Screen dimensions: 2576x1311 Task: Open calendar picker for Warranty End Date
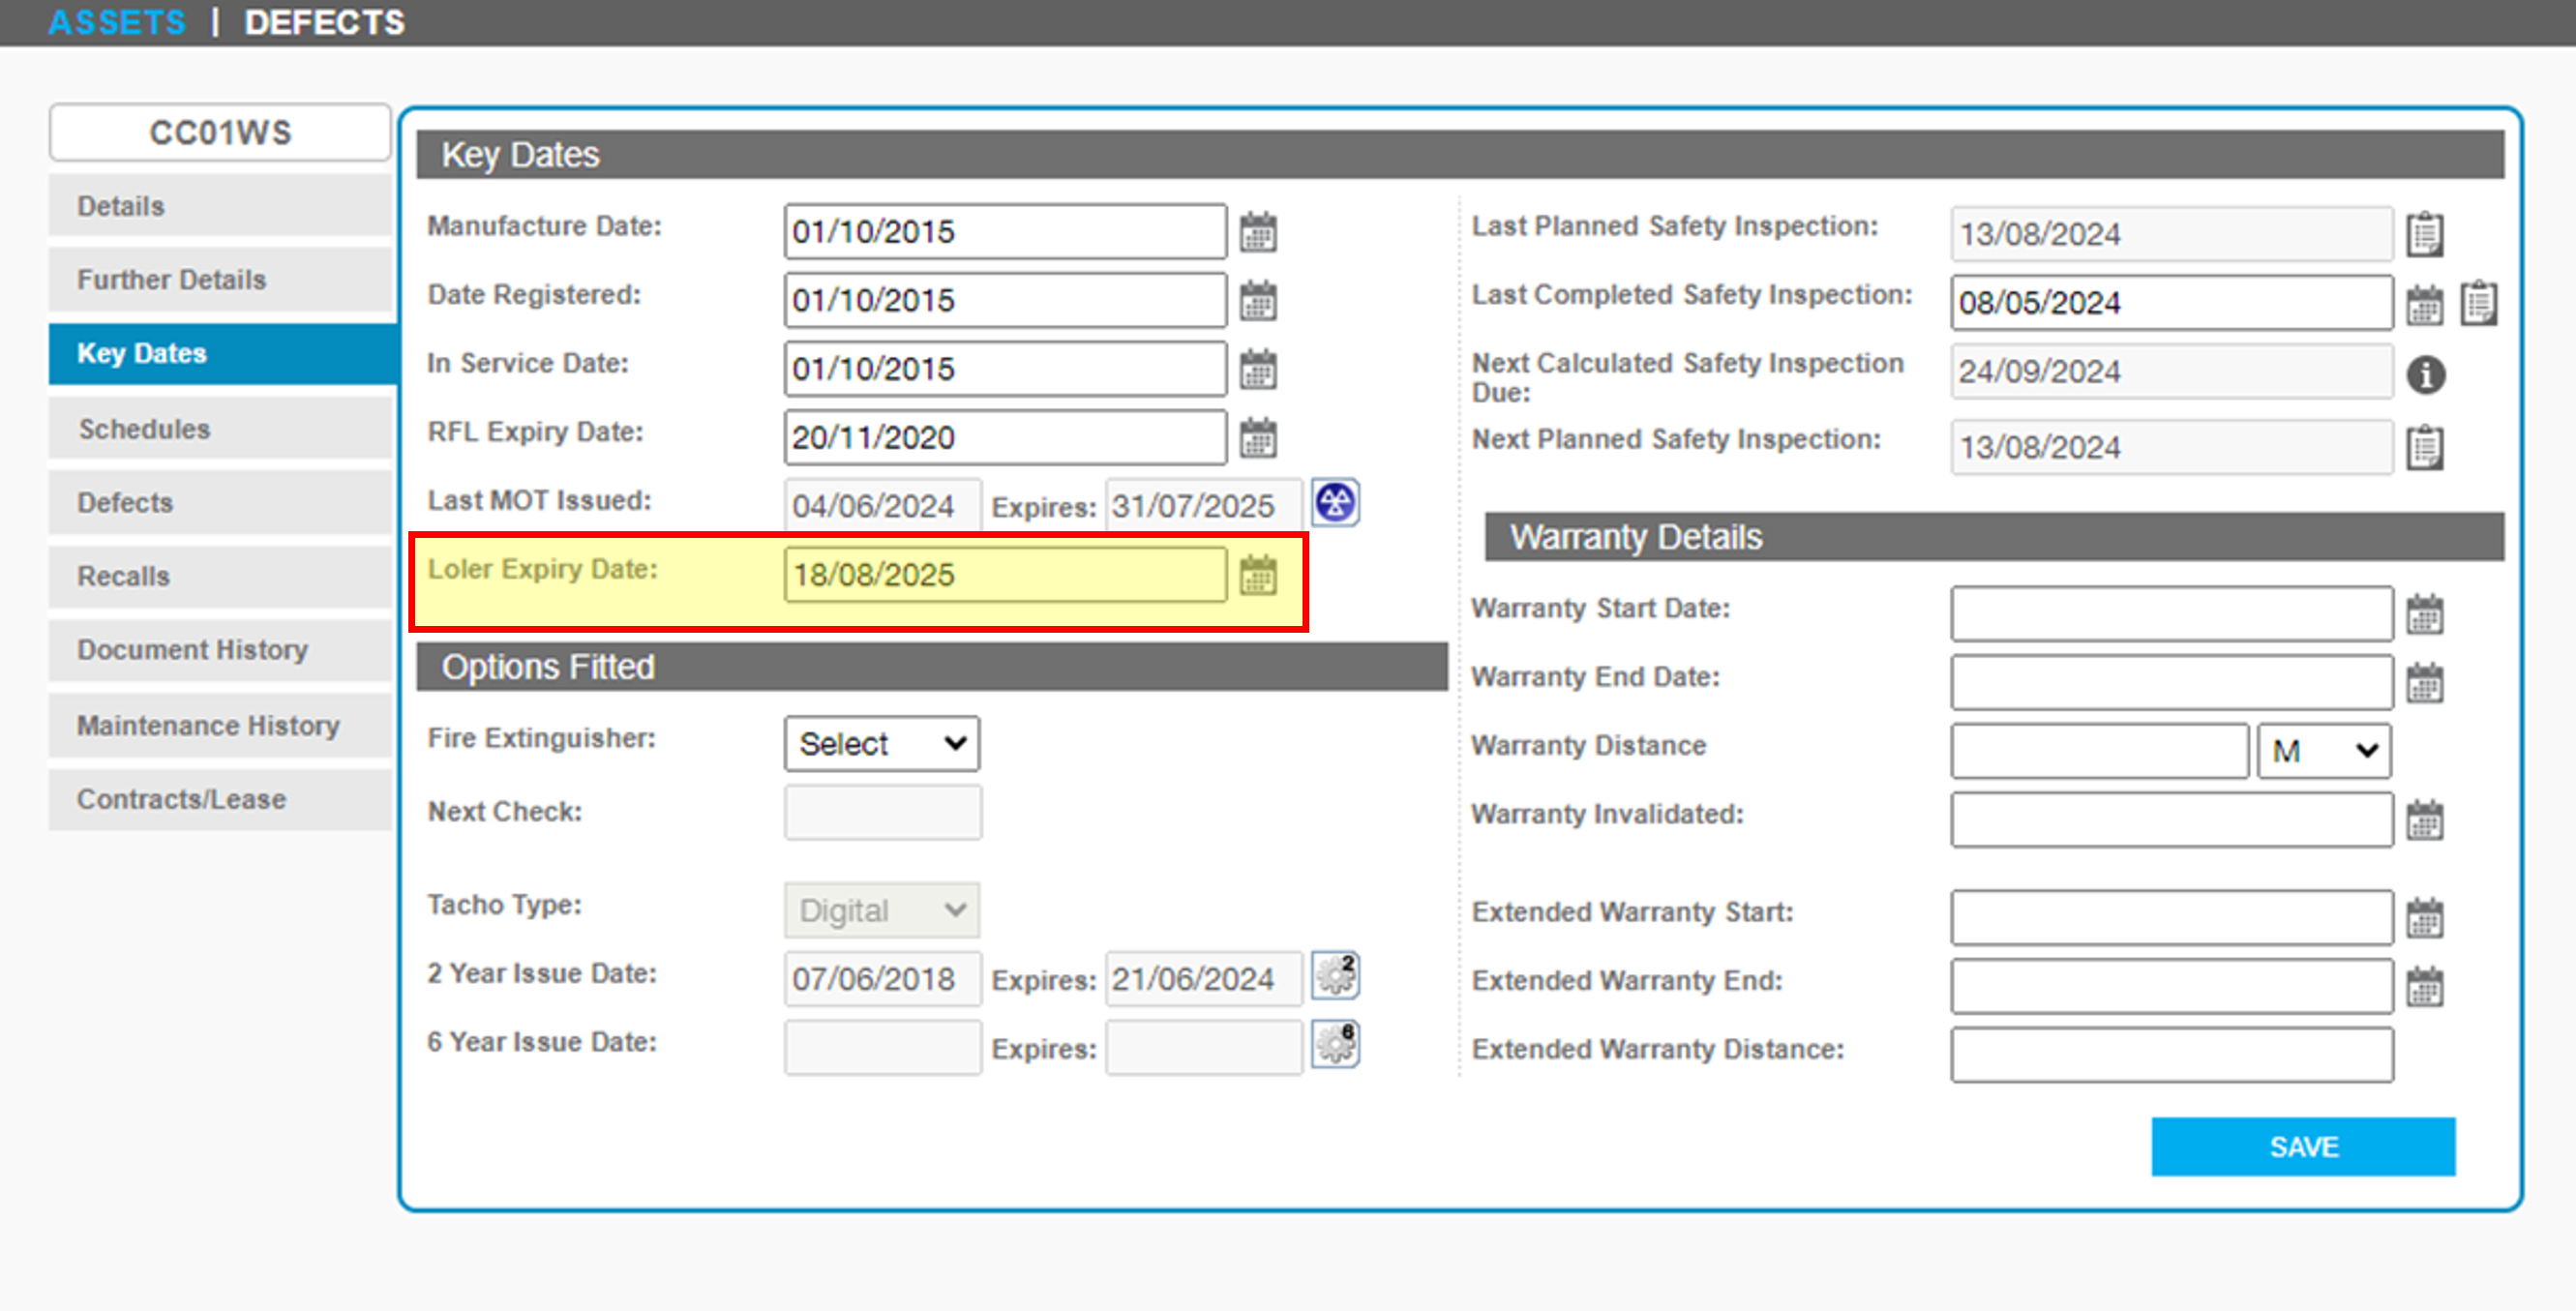2424,683
